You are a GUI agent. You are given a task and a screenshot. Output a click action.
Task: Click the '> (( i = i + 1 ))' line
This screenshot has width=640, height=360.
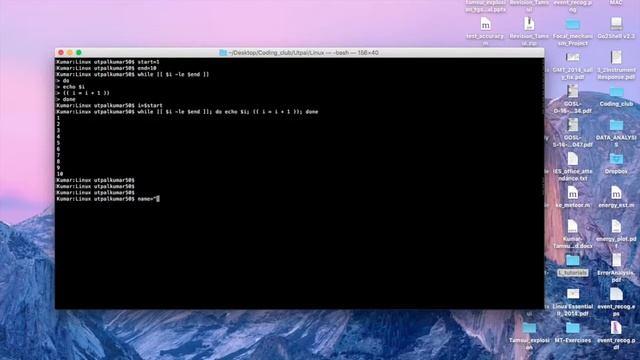(83, 93)
